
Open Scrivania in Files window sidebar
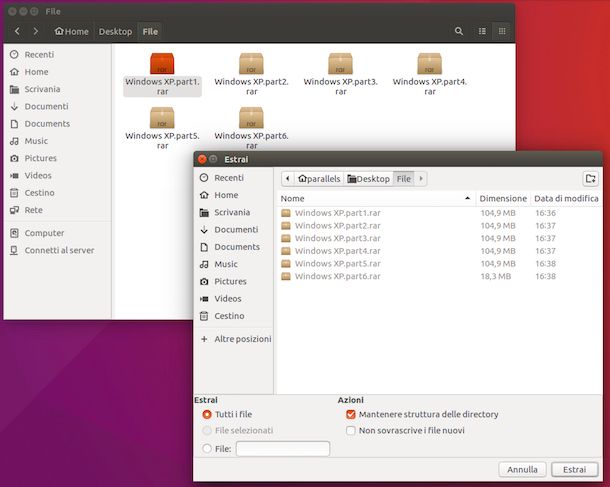pos(58,89)
